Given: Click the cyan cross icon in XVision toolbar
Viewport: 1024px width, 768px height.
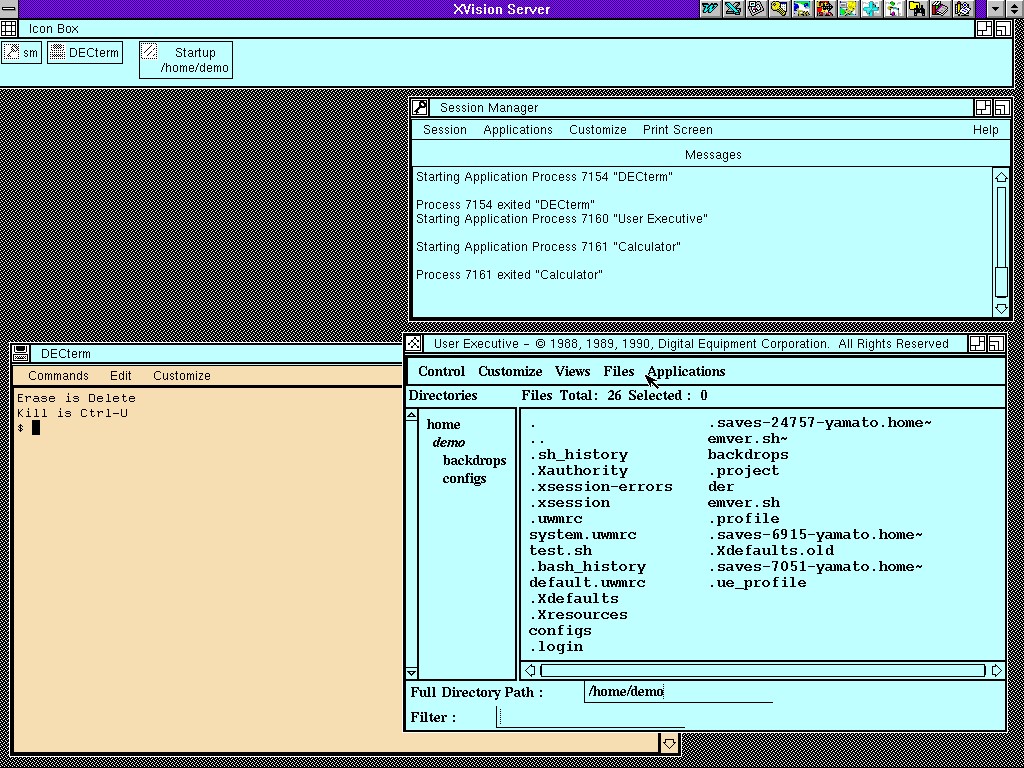Looking at the screenshot, I should (871, 9).
